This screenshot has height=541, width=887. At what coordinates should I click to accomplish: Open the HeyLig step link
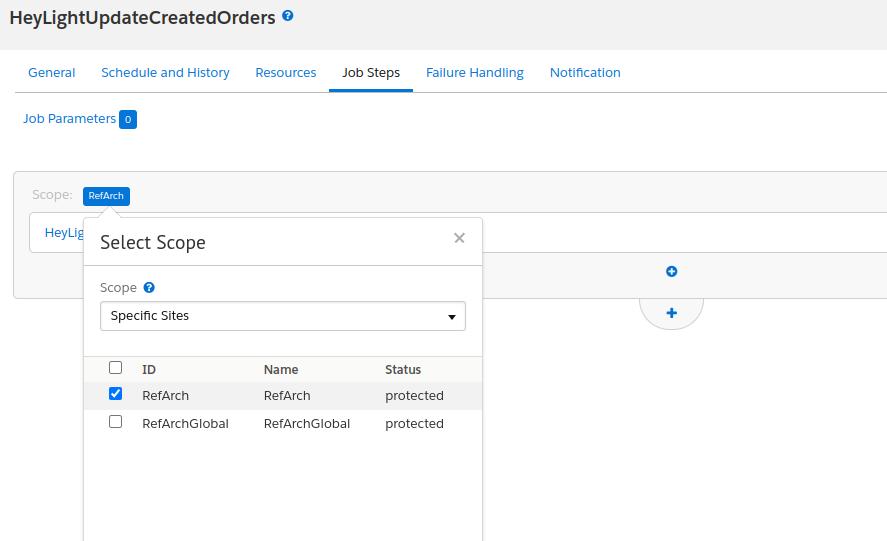pyautogui.click(x=64, y=233)
